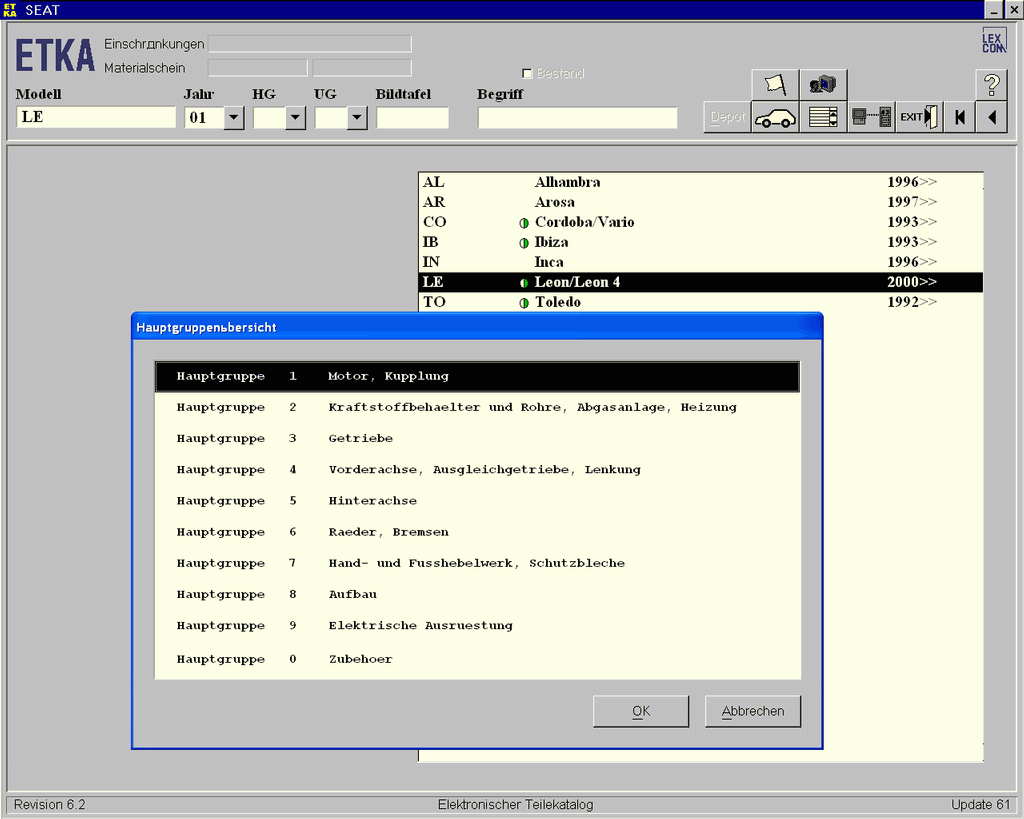Viewport: 1024px width, 819px height.
Task: Click the EXIT door icon
Action: tap(920, 118)
